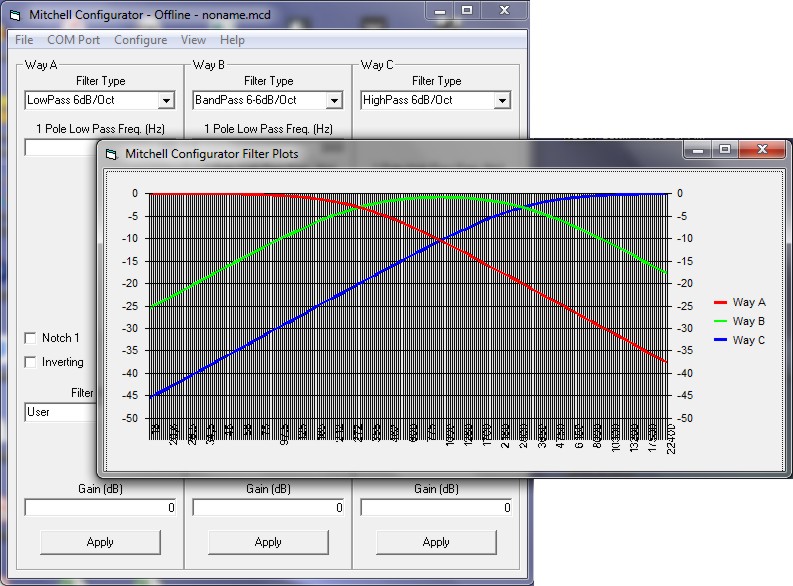This screenshot has height=586, width=793.
Task: Expand Way C Filter Type dropdown
Action: click(502, 101)
